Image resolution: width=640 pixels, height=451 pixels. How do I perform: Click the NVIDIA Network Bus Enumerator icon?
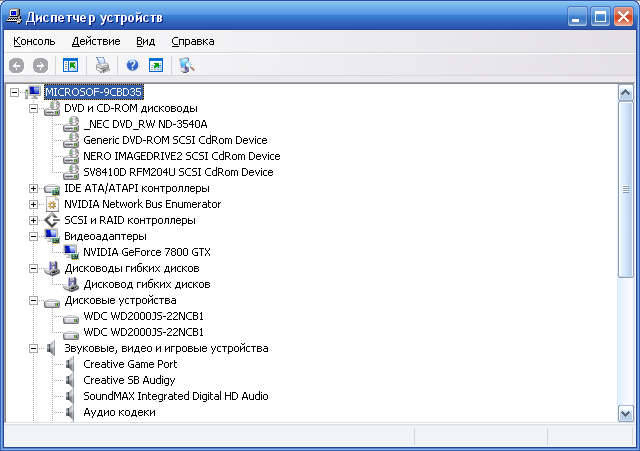pos(52,204)
